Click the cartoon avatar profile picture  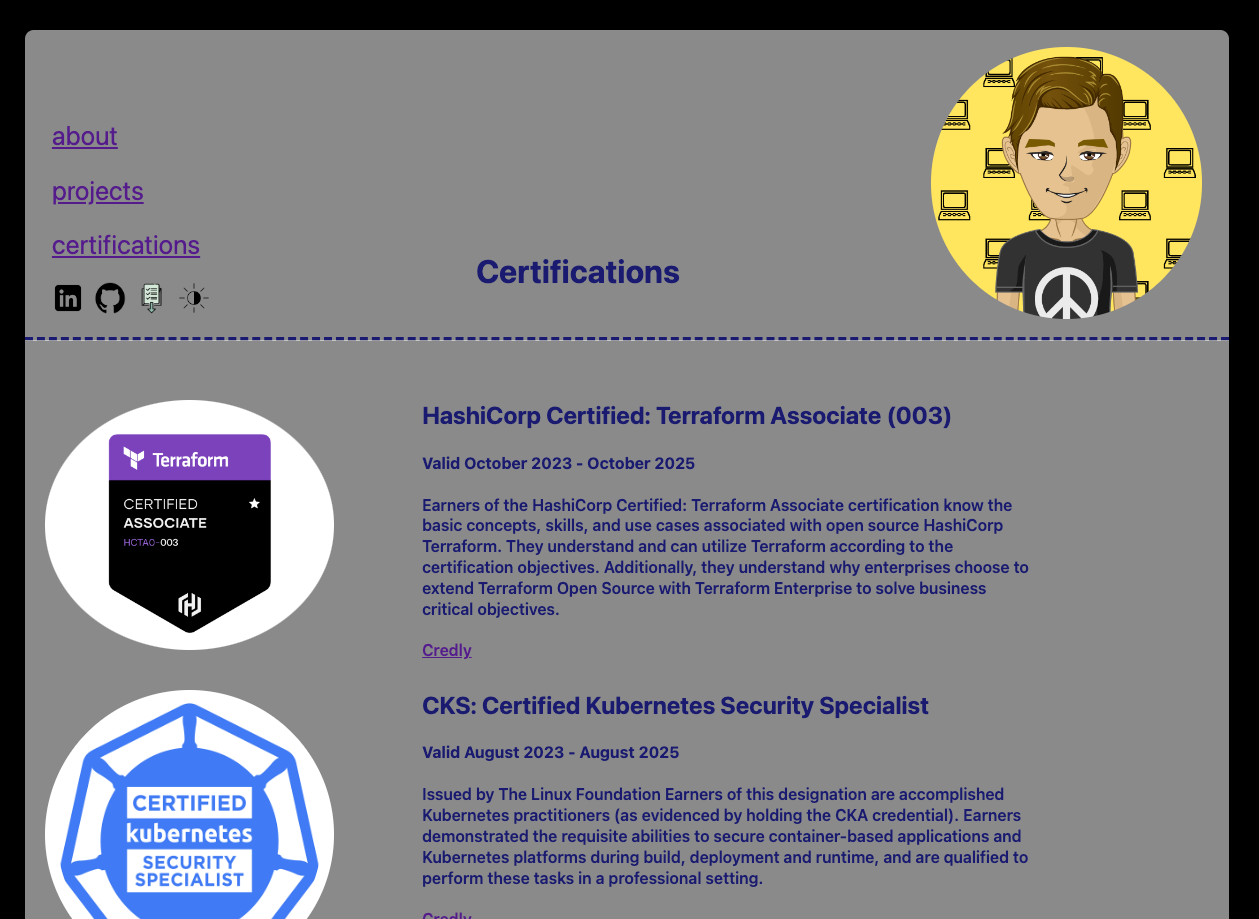(1066, 183)
